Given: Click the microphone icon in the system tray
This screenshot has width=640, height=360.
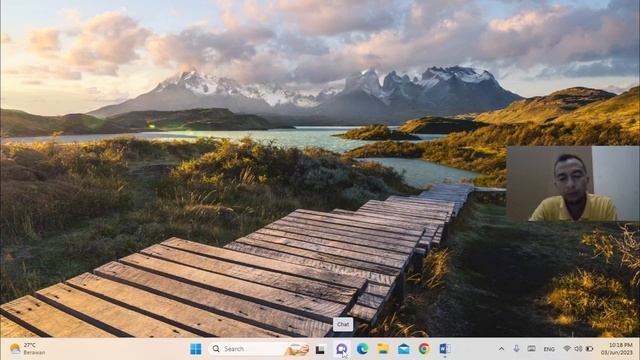Looking at the screenshot, I should pyautogui.click(x=516, y=349).
